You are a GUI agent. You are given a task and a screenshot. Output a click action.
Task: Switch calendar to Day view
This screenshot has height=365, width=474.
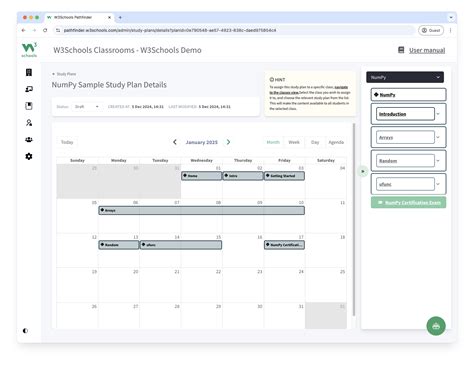[x=315, y=142]
